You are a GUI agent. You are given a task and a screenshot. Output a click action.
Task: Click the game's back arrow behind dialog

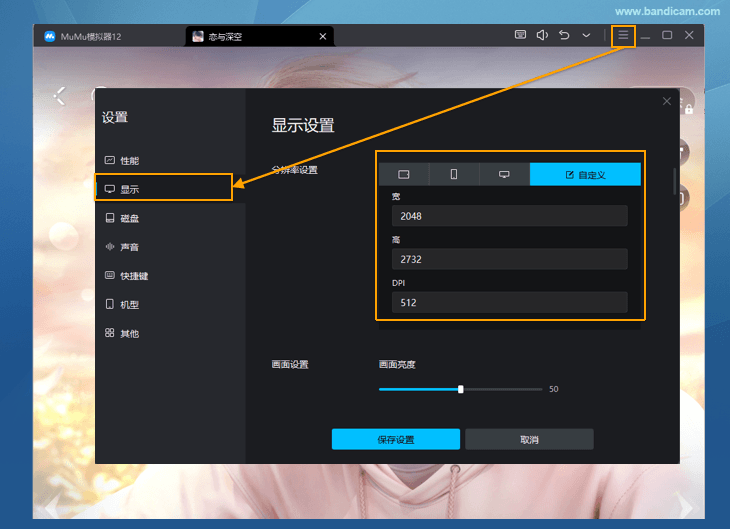(60, 96)
